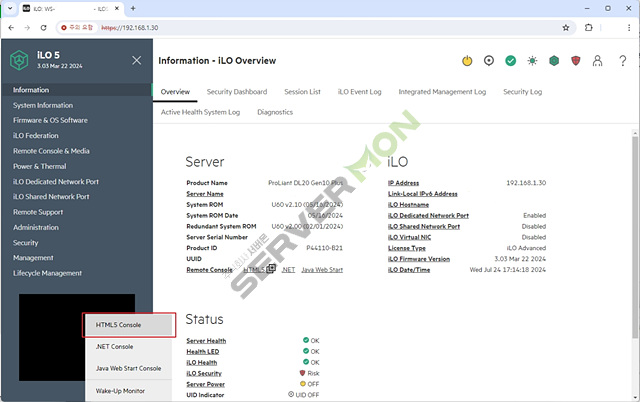Click the Remote Console link under Server
The width and height of the screenshot is (640, 402).
(x=209, y=270)
